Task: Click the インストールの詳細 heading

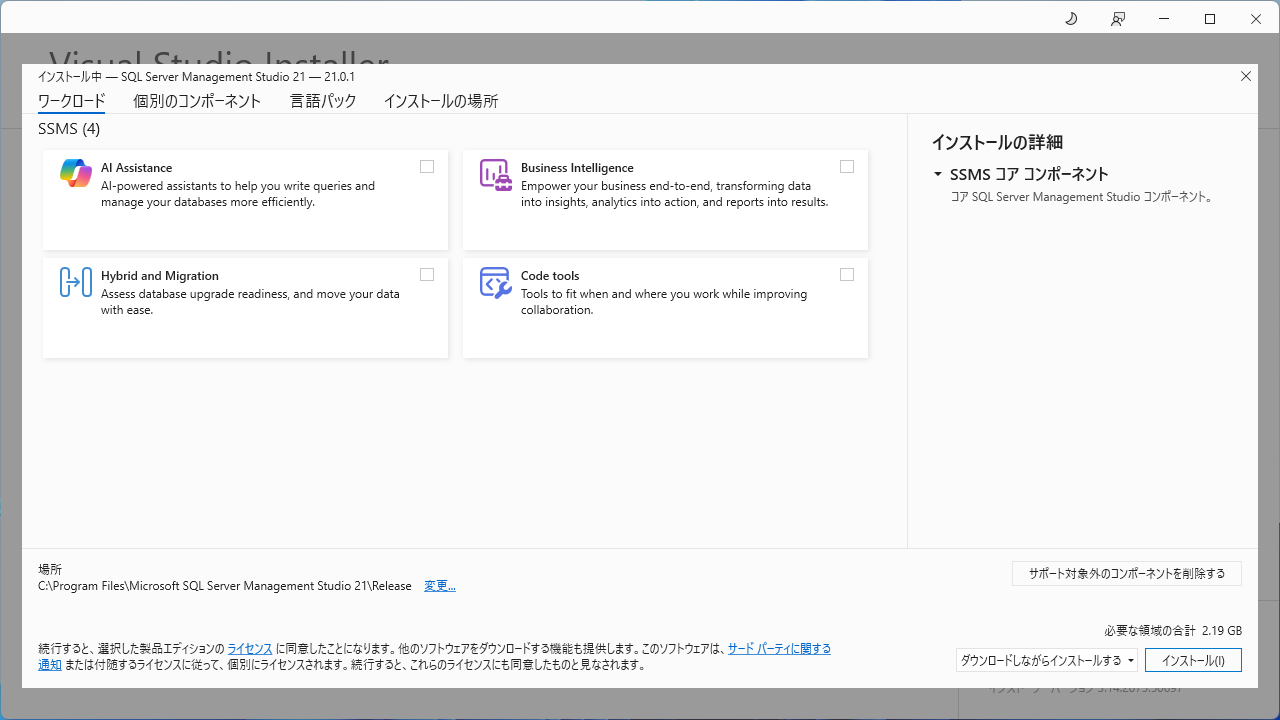Action: (996, 142)
